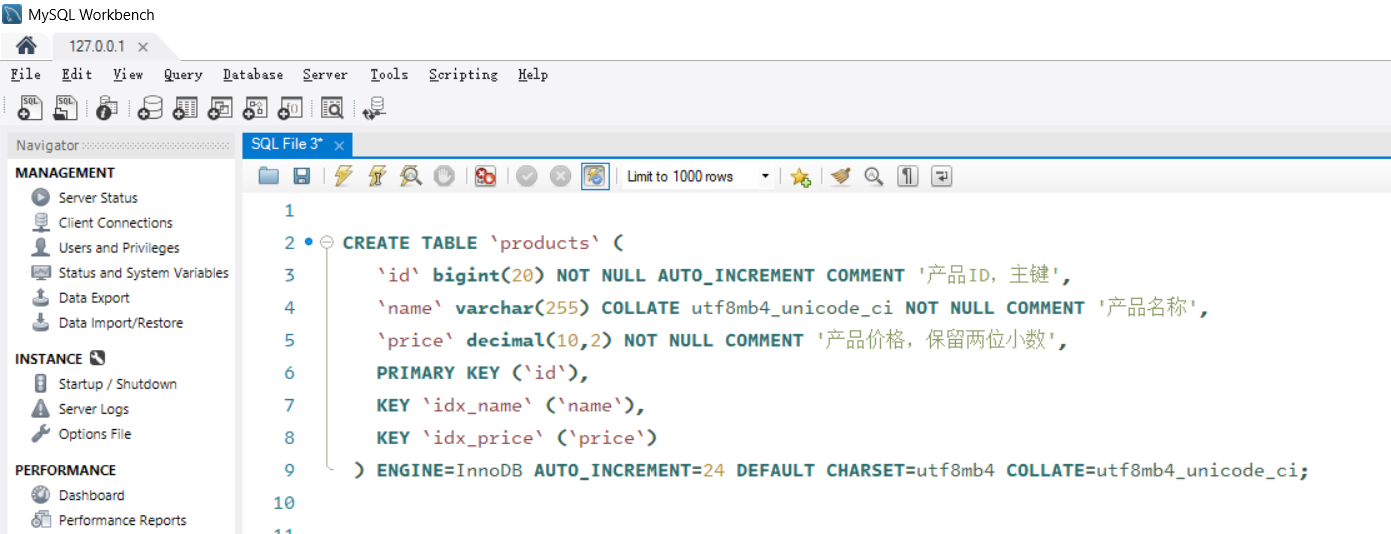Switch to the 127.0.0.1 connection tab
The width and height of the screenshot is (1391, 534).
coord(97,46)
